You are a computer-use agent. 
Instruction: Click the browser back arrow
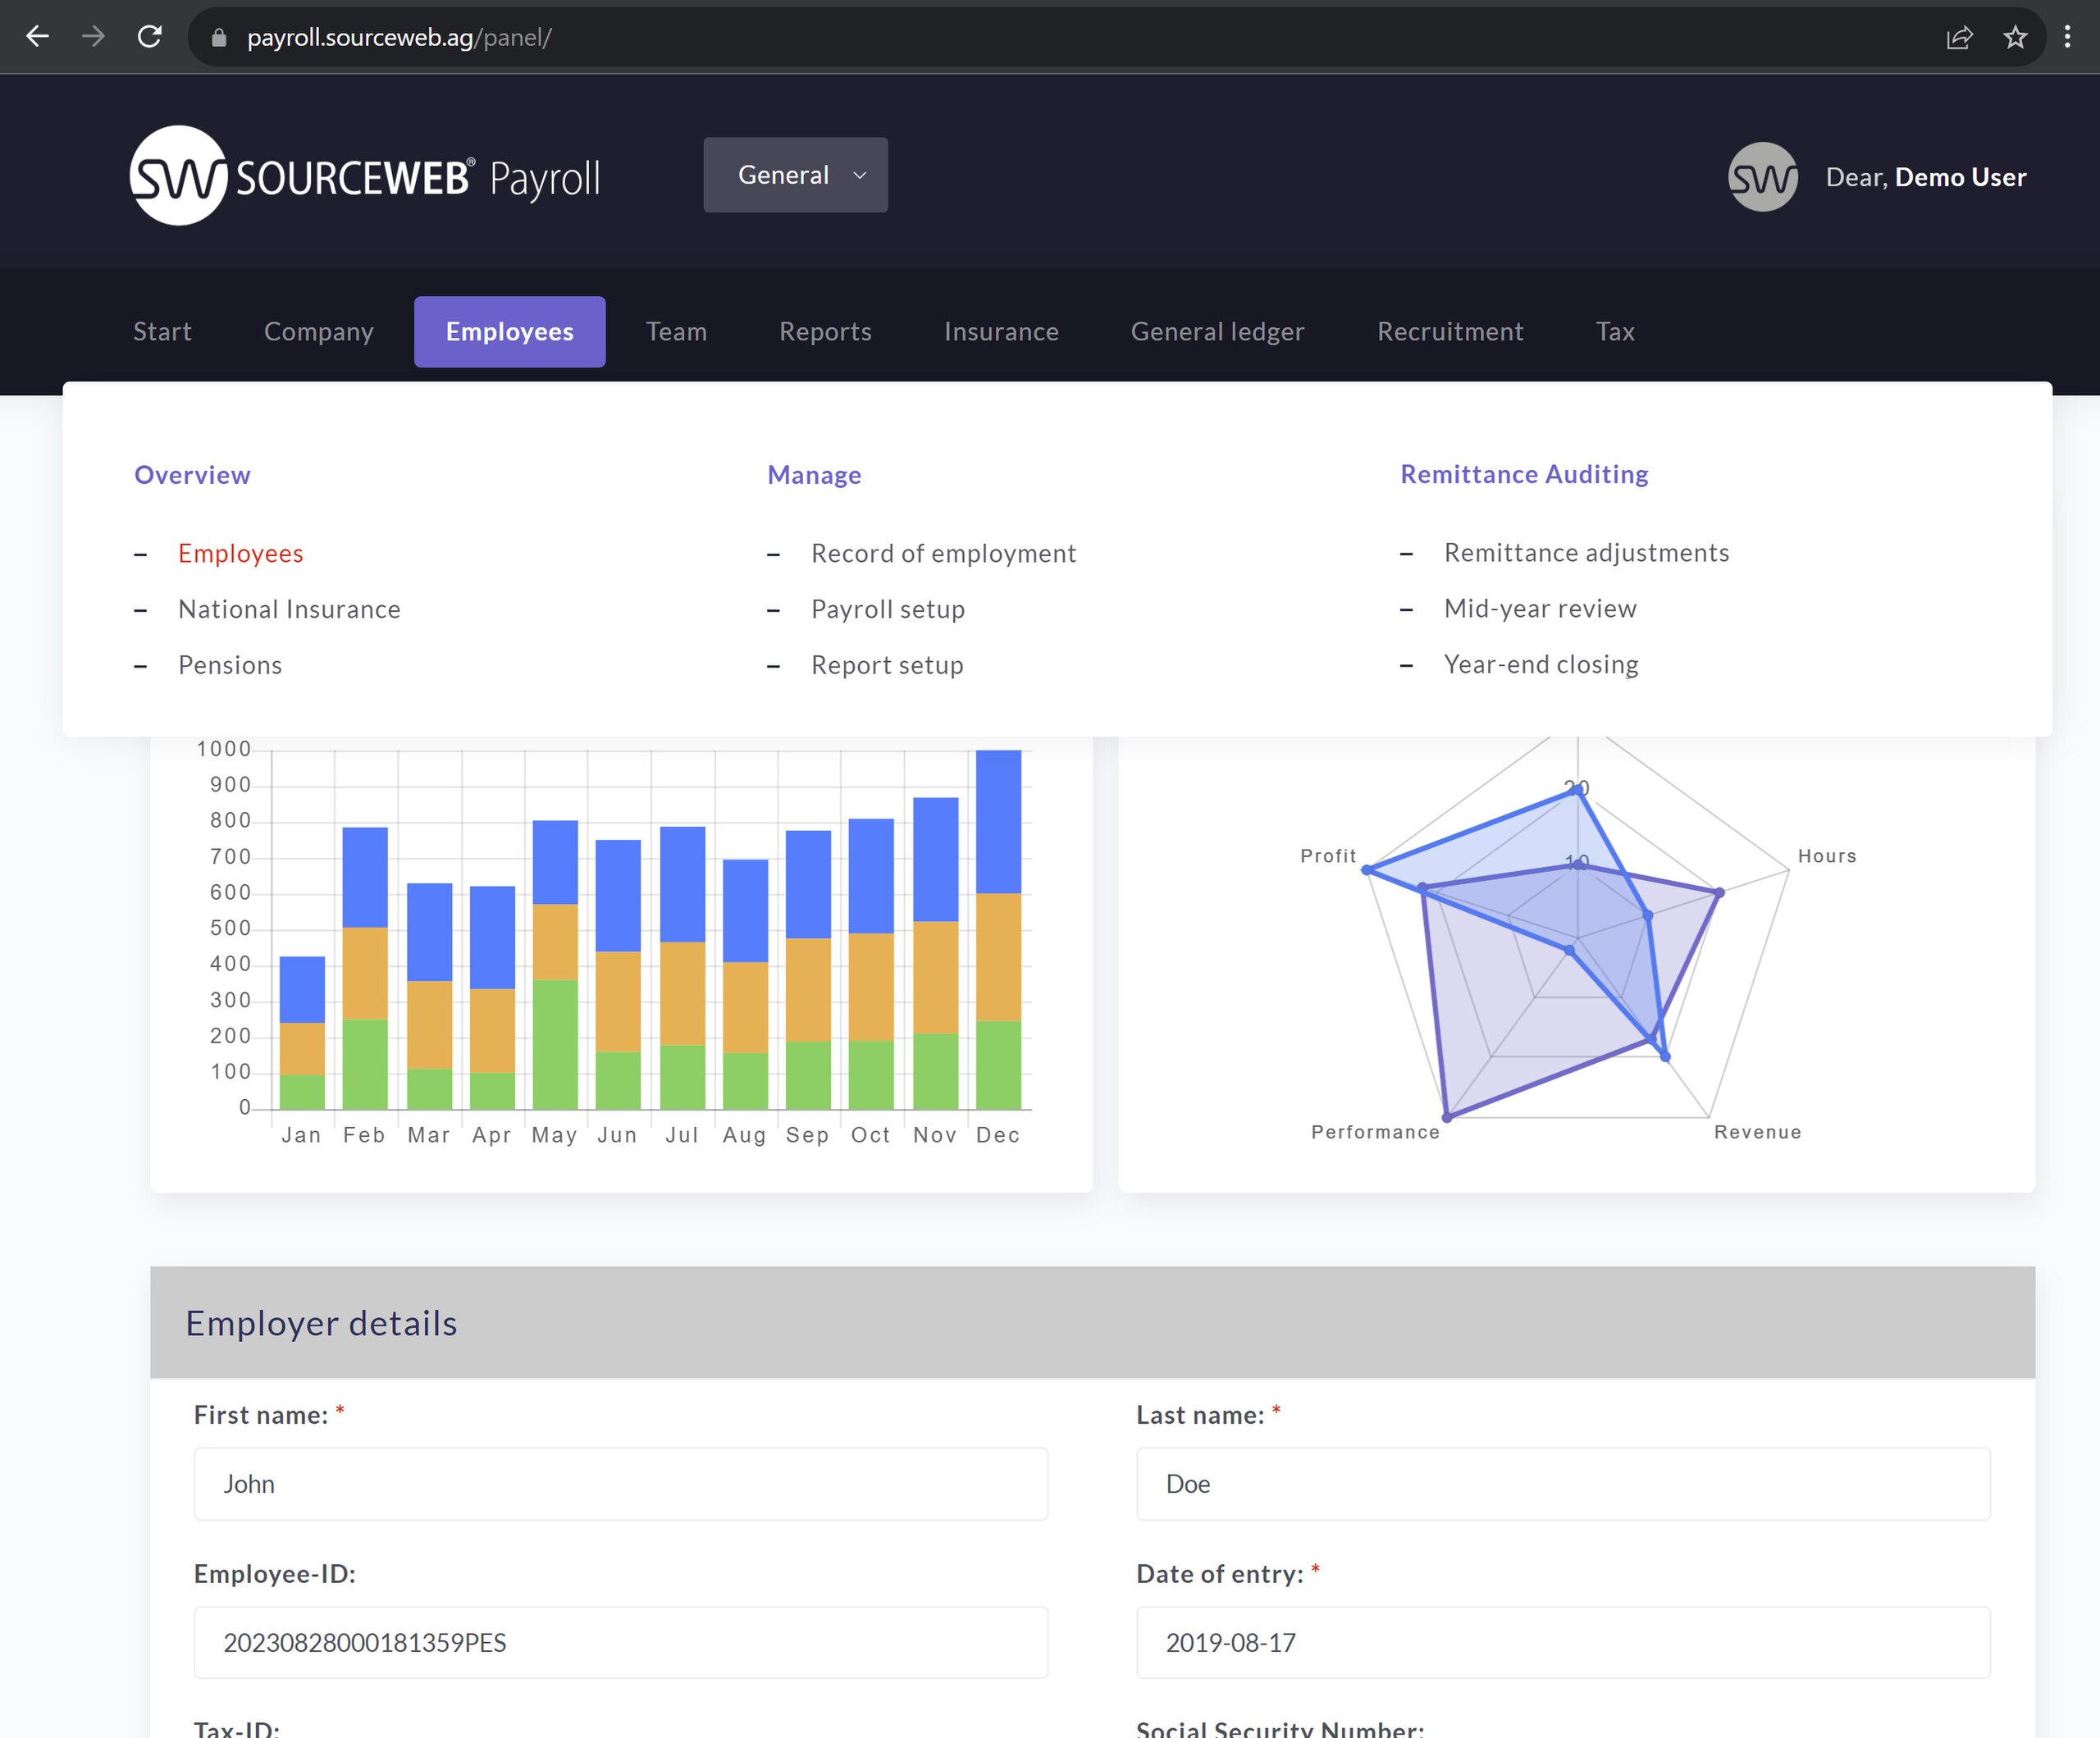pyautogui.click(x=37, y=37)
